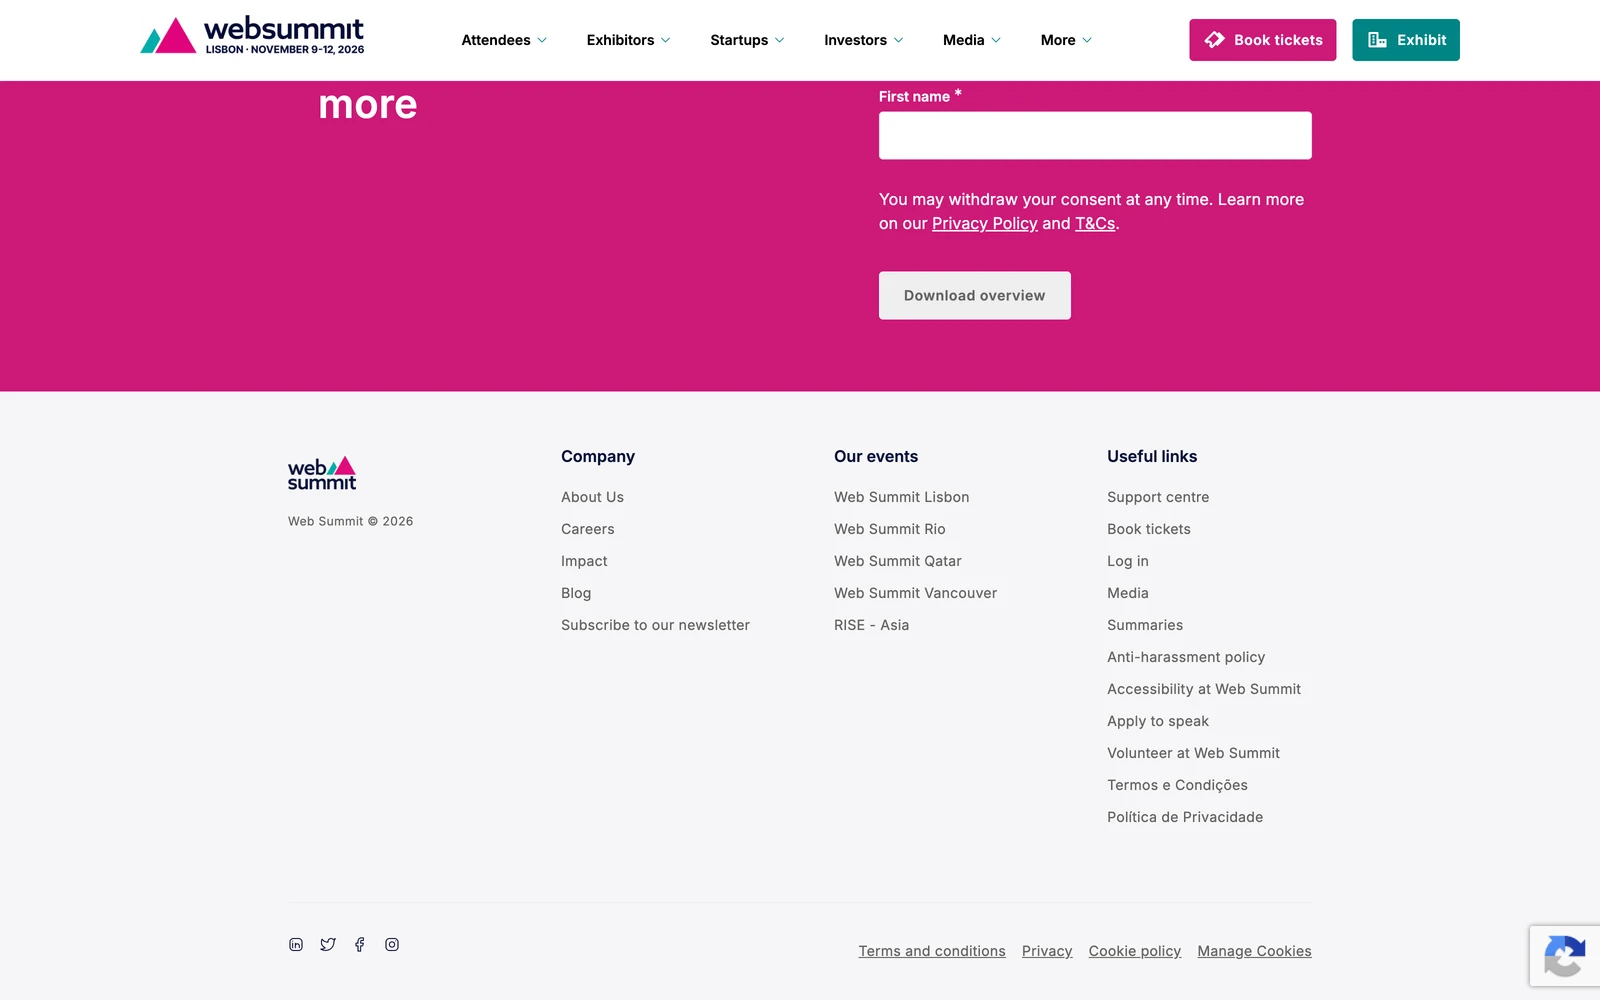The image size is (1600, 1000).
Task: Open Accessibility at Web Summit link
Action: click(x=1204, y=689)
